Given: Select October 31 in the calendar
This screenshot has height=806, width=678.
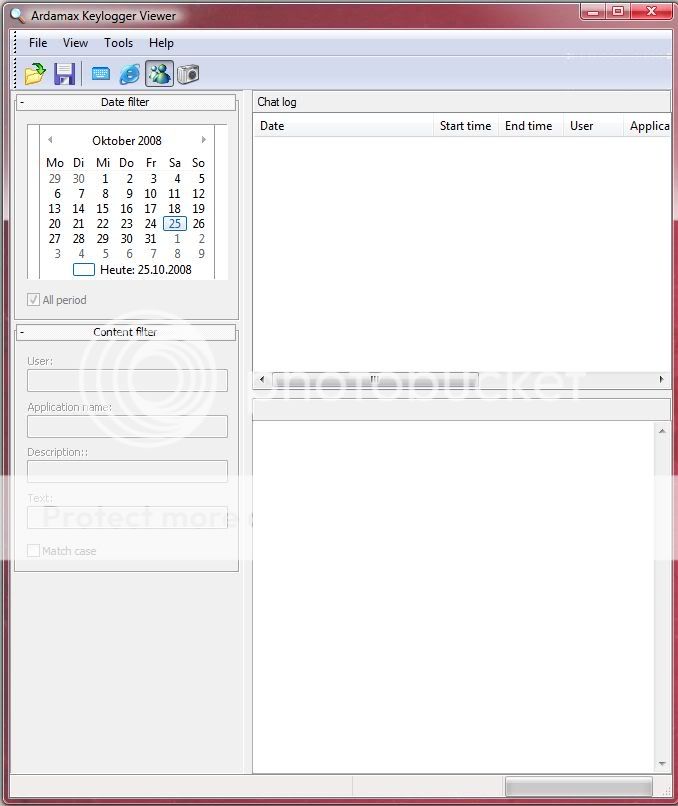Looking at the screenshot, I should [150, 239].
